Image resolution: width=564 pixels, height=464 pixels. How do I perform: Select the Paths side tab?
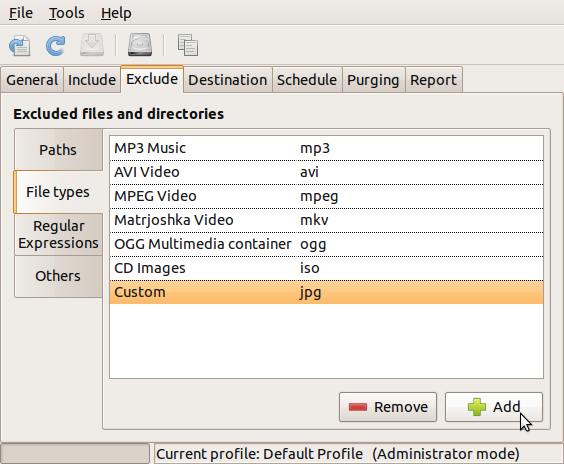point(58,150)
